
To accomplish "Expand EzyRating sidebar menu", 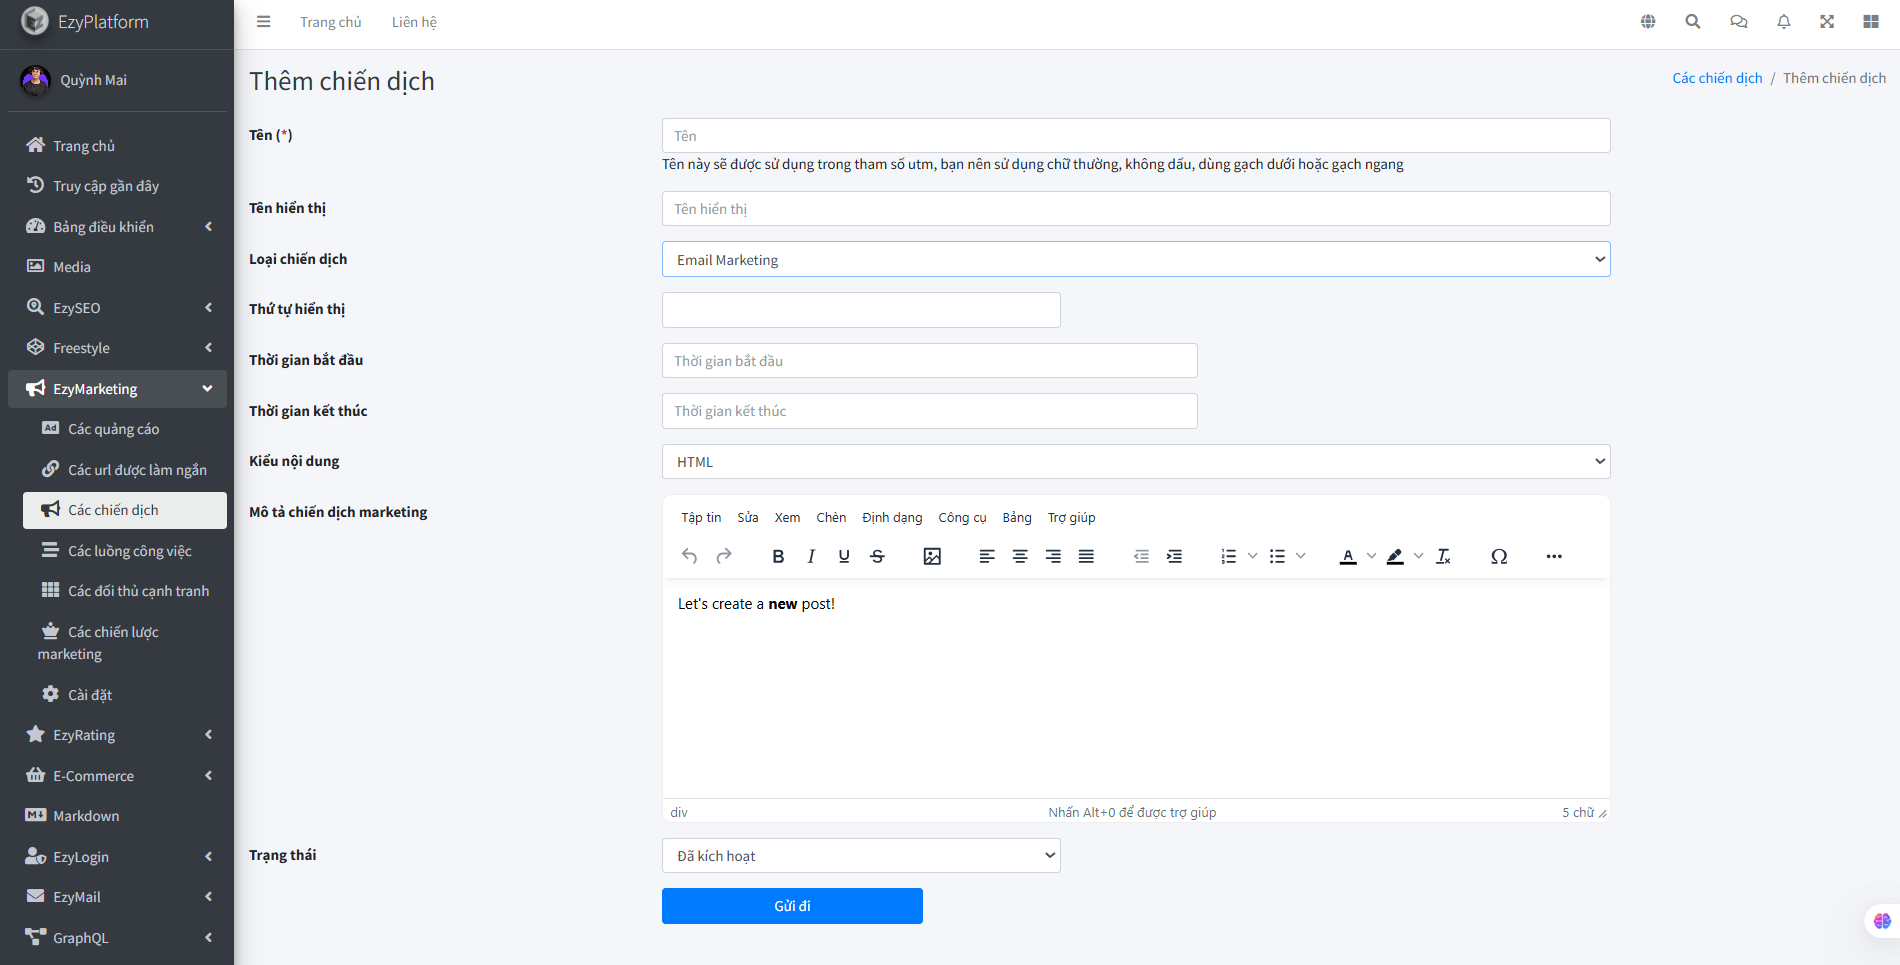I will (117, 735).
